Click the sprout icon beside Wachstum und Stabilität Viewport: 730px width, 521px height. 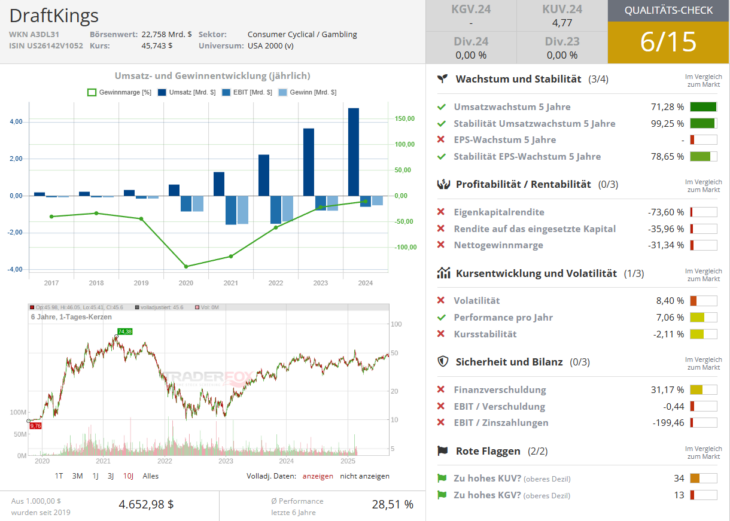click(x=442, y=79)
